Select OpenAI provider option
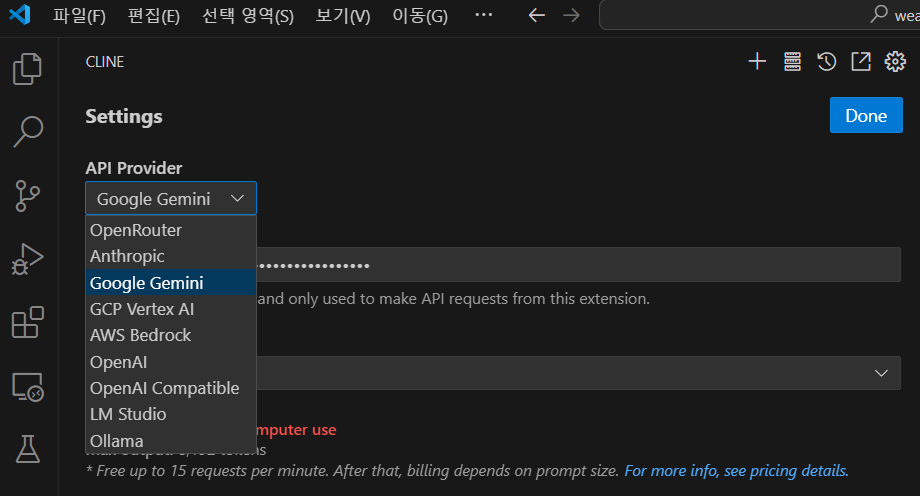 171,362
